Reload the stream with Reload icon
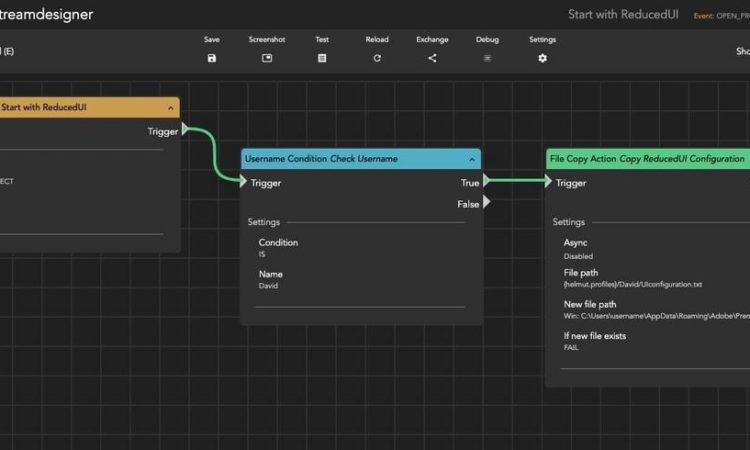The height and width of the screenshot is (450, 750). 377,58
